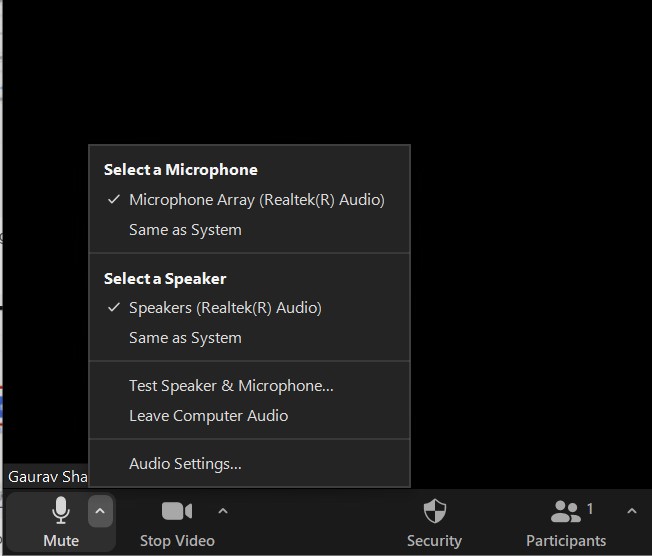Choose Same as System under Select a Microphone

(x=185, y=230)
